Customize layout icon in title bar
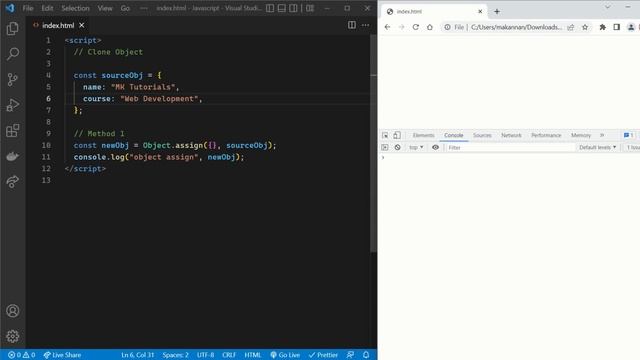This screenshot has height=360, width=640. (x=310, y=8)
